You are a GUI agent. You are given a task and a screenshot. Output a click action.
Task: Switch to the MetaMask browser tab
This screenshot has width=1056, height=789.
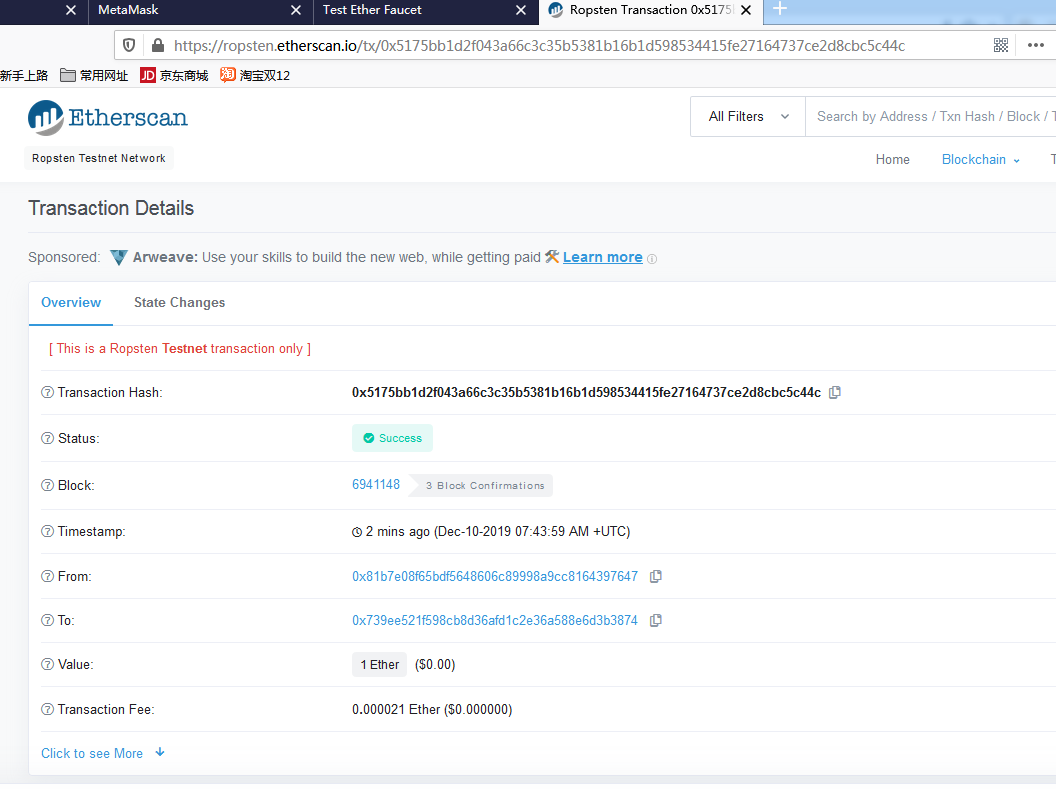[201, 10]
